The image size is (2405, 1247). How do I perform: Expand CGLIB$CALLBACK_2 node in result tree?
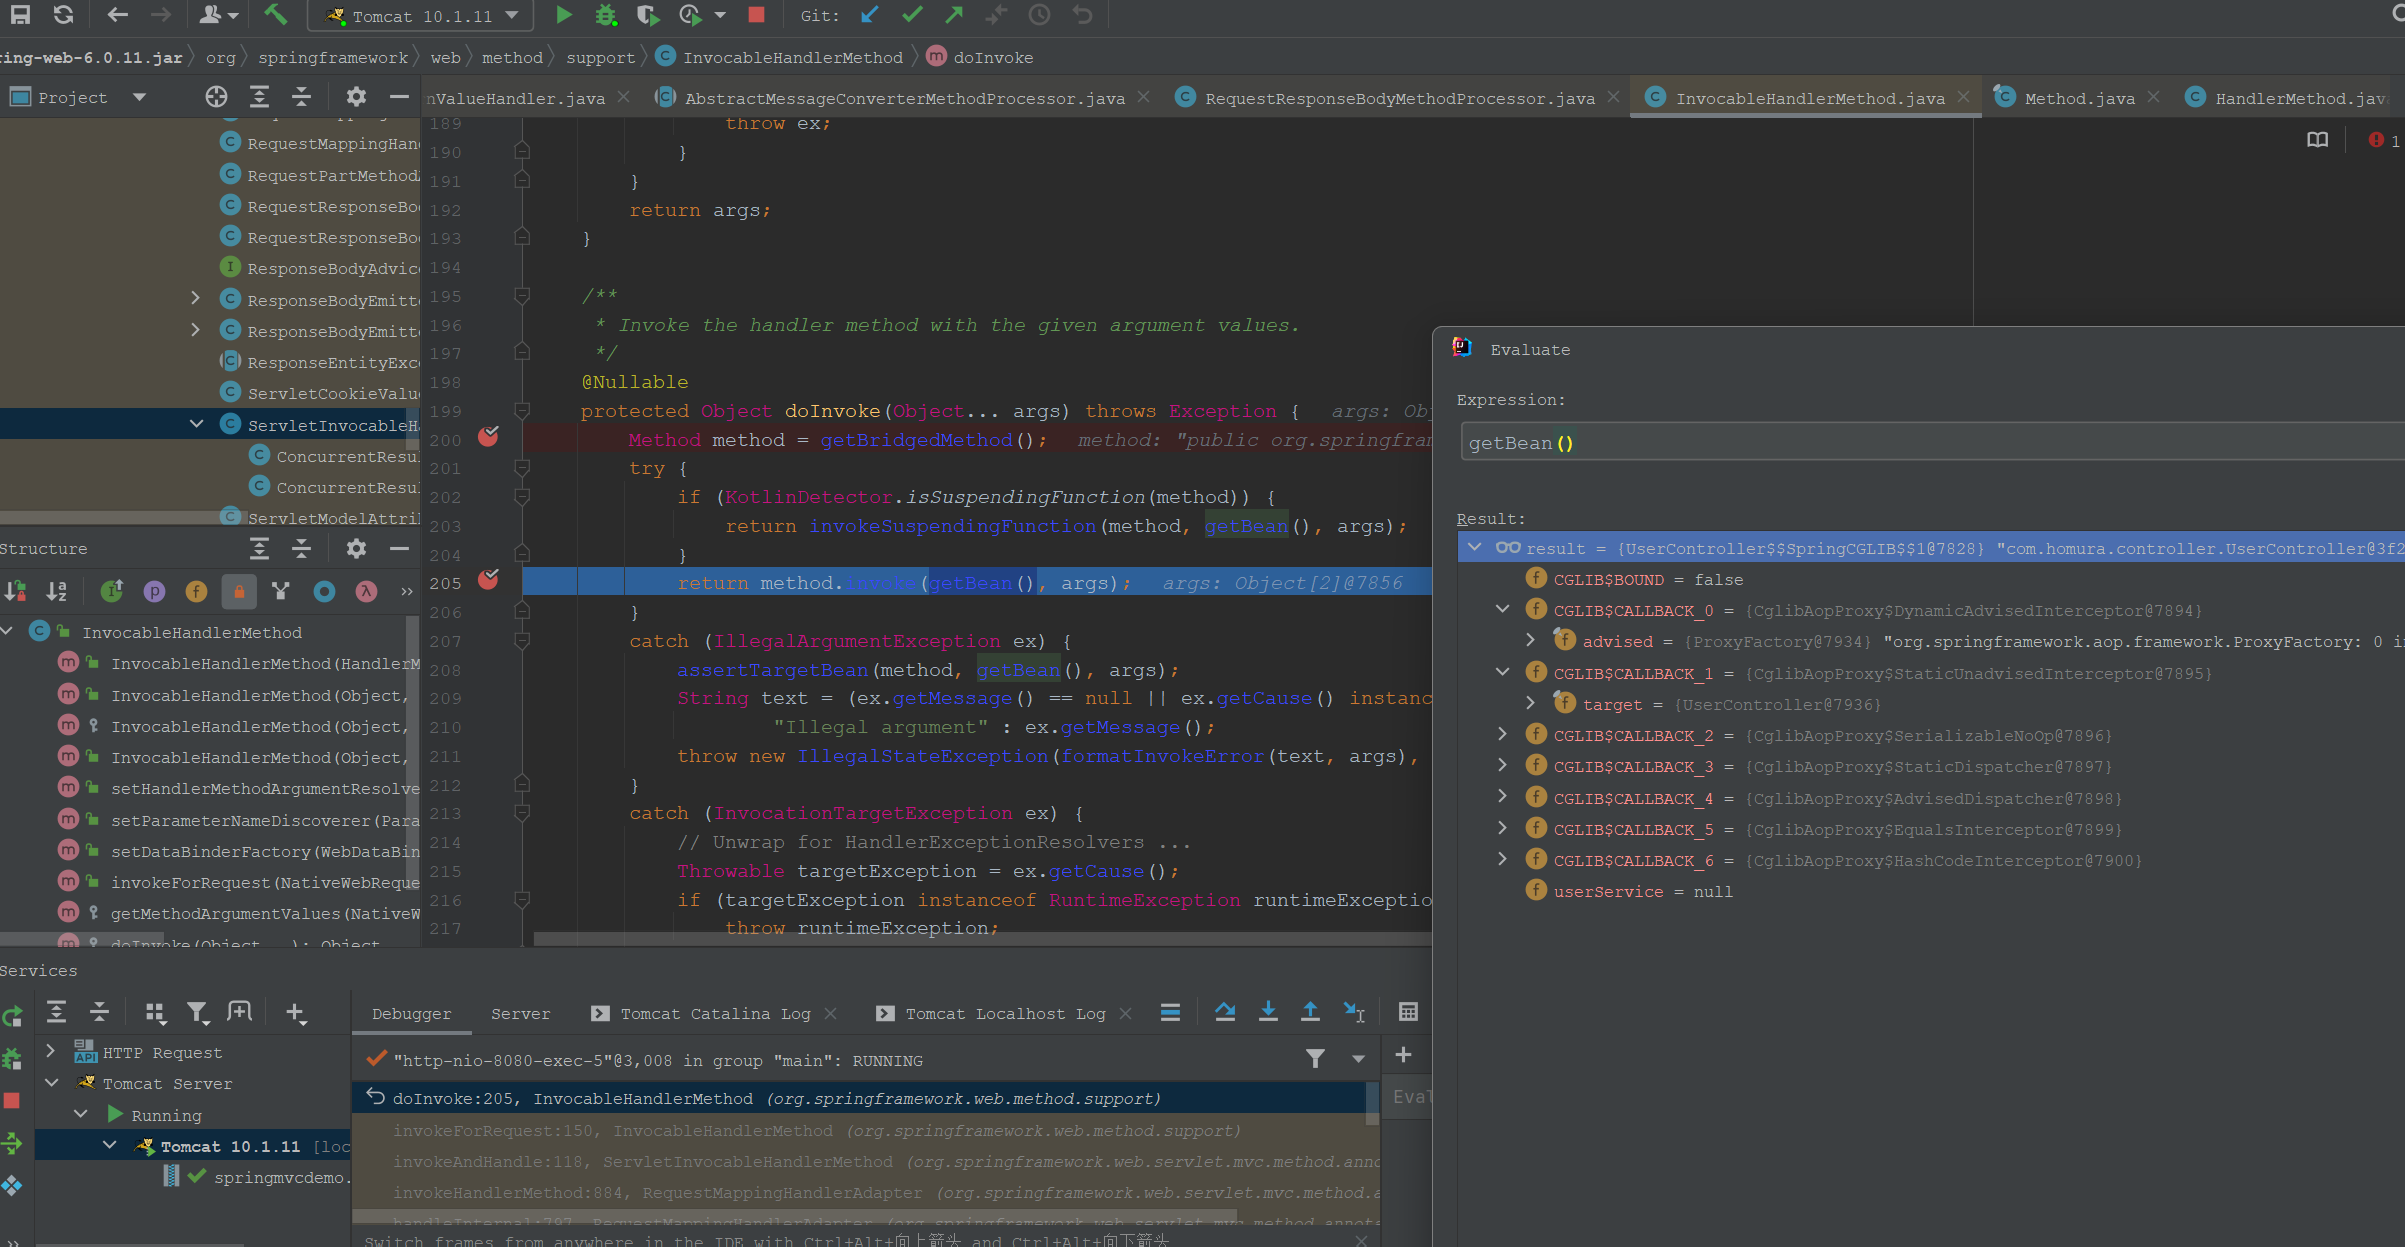click(x=1502, y=735)
